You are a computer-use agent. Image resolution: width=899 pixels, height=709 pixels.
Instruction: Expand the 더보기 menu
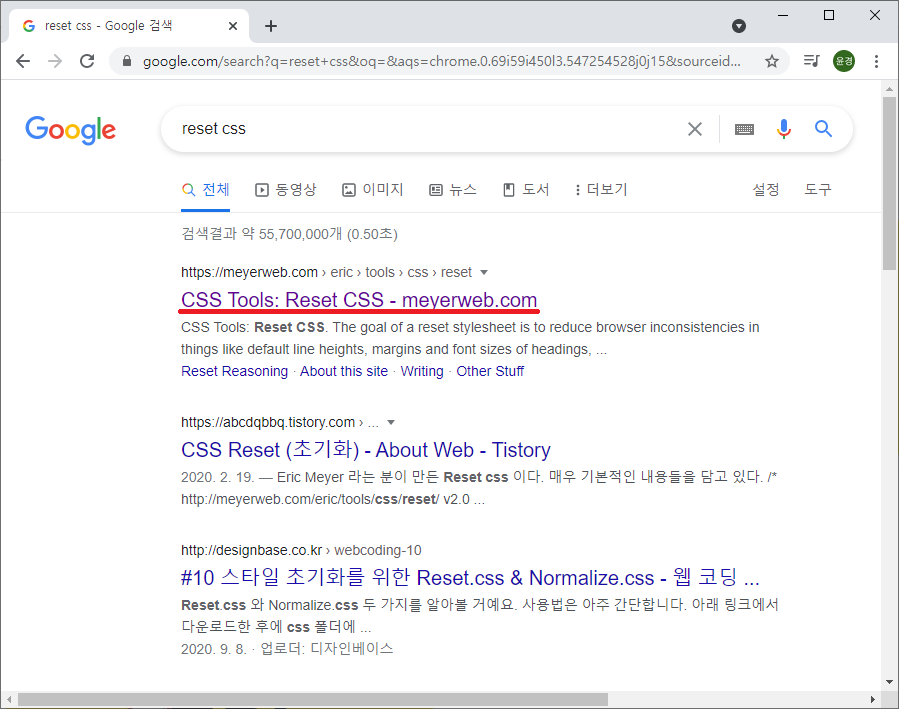click(x=601, y=190)
